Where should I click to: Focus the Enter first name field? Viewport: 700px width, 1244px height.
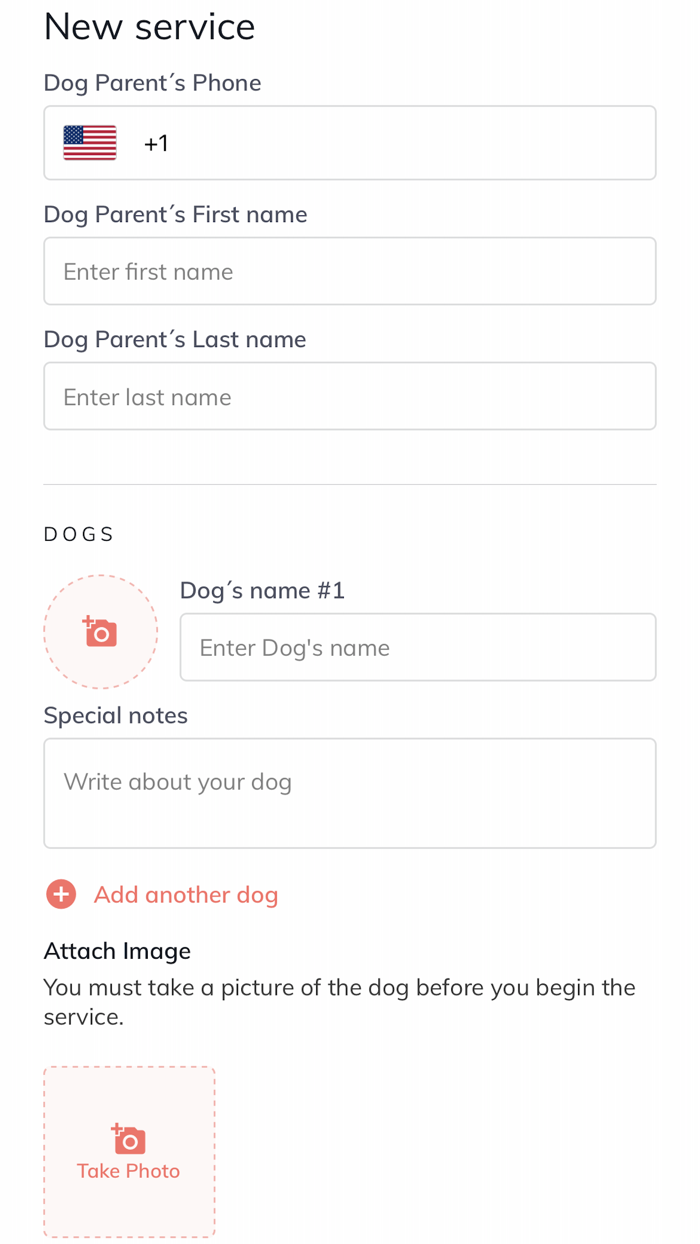[350, 271]
